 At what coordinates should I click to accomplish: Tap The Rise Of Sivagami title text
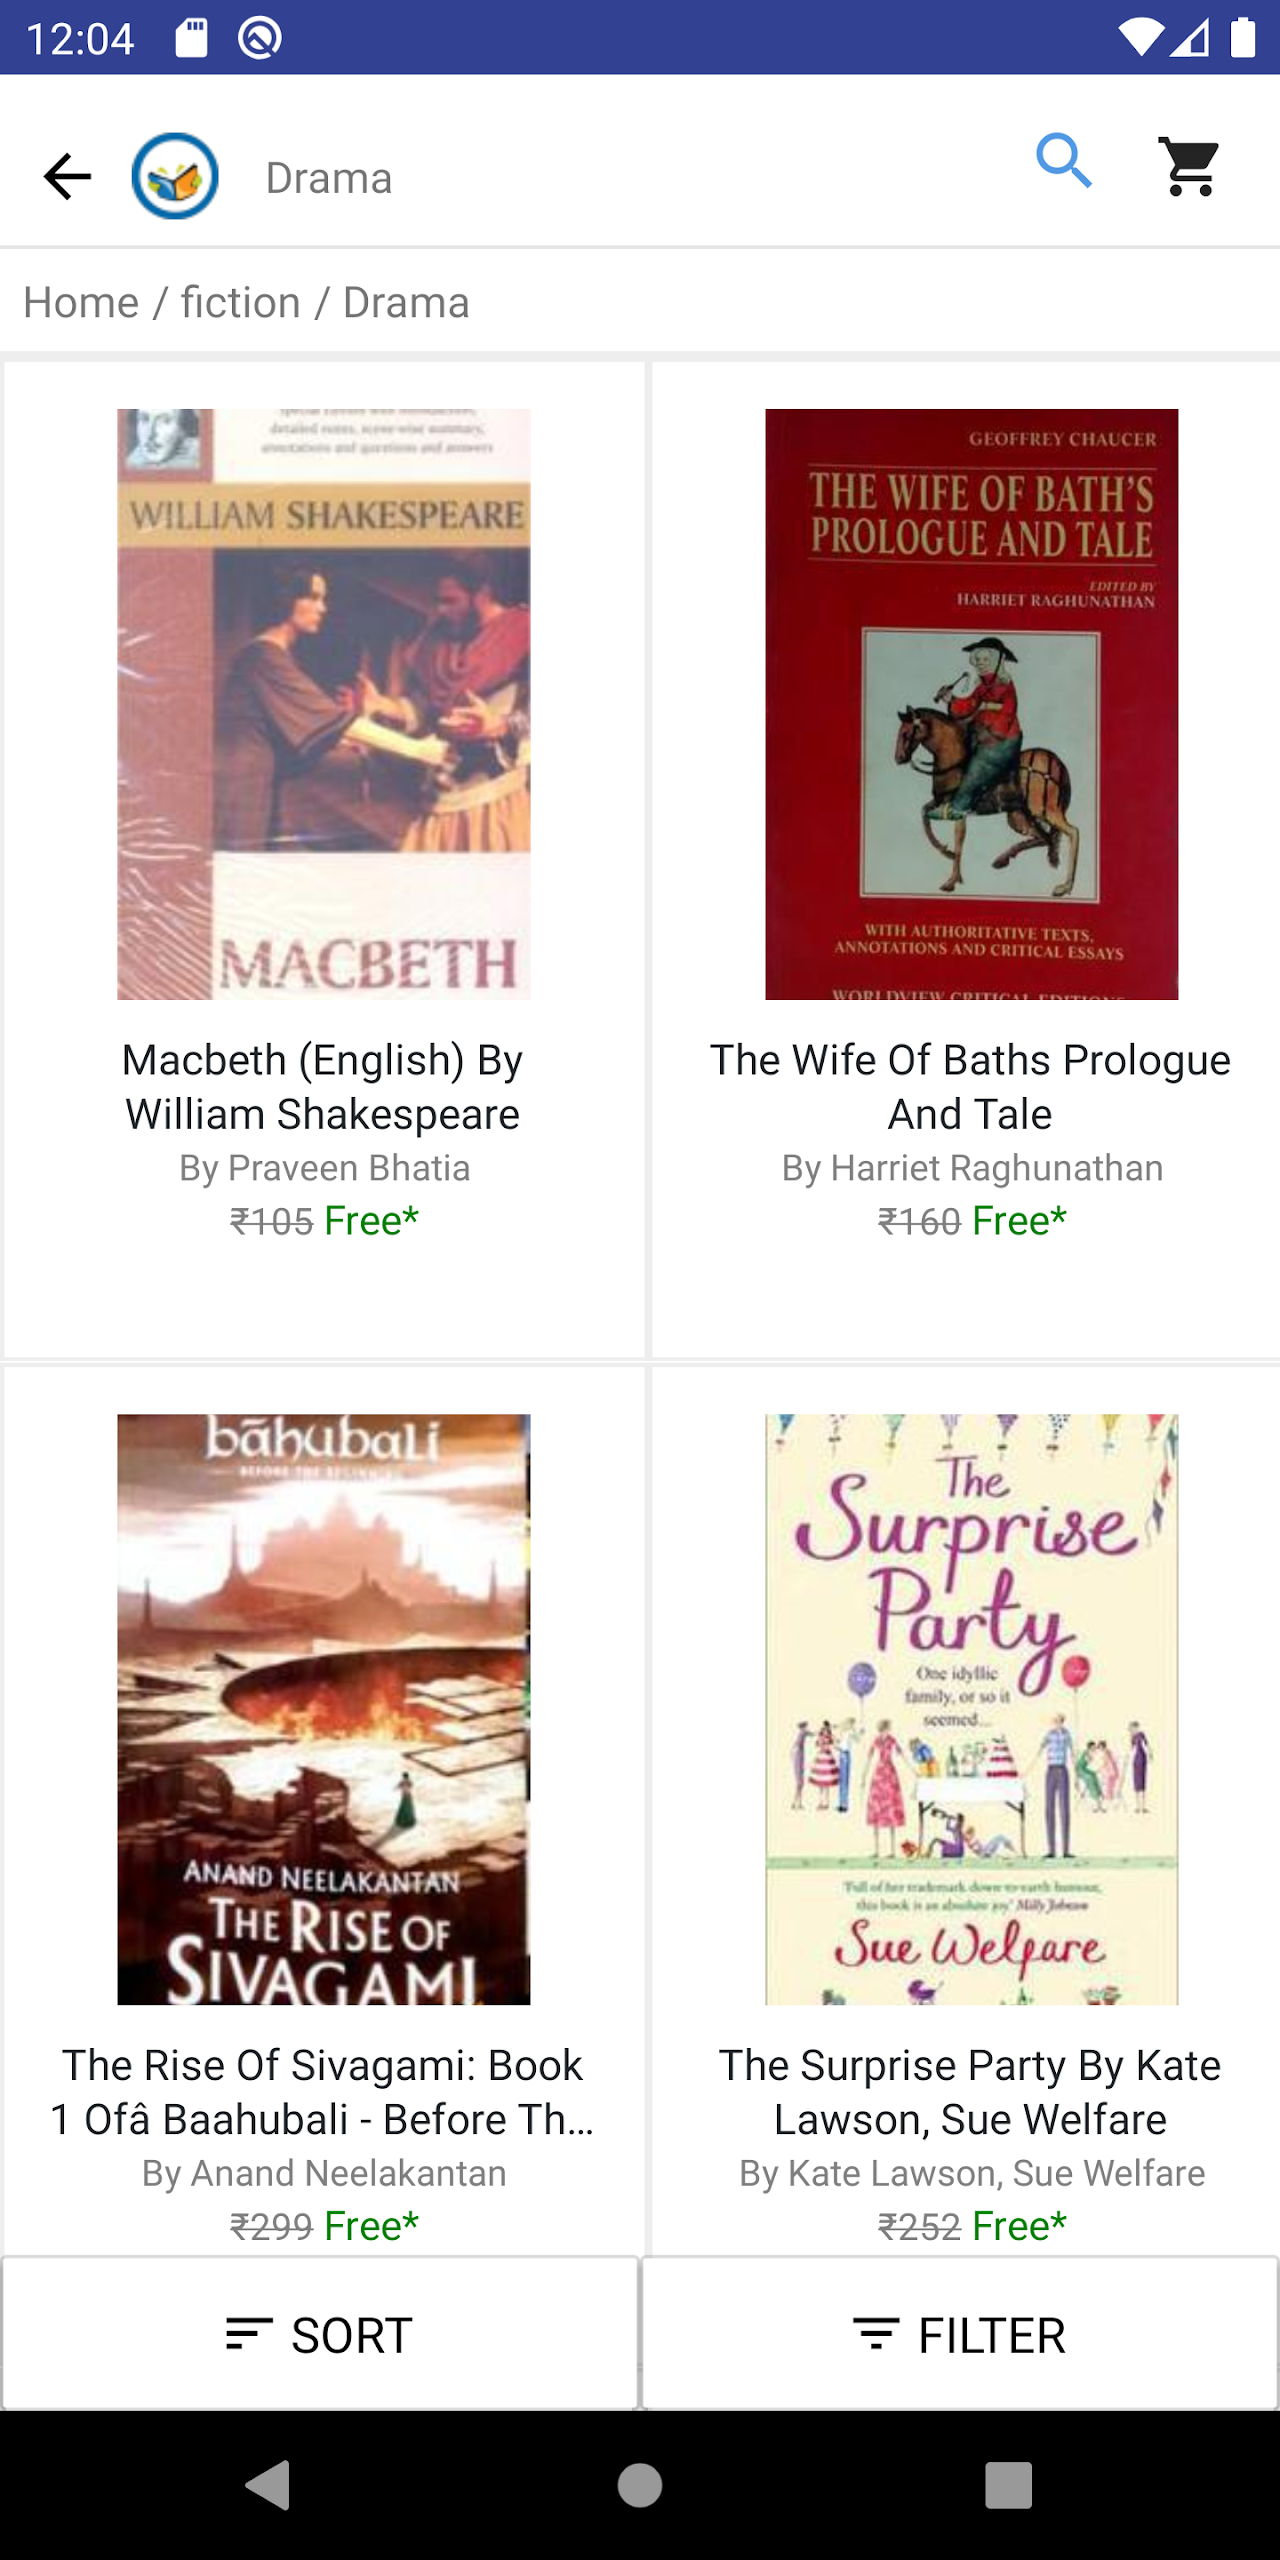[323, 2092]
